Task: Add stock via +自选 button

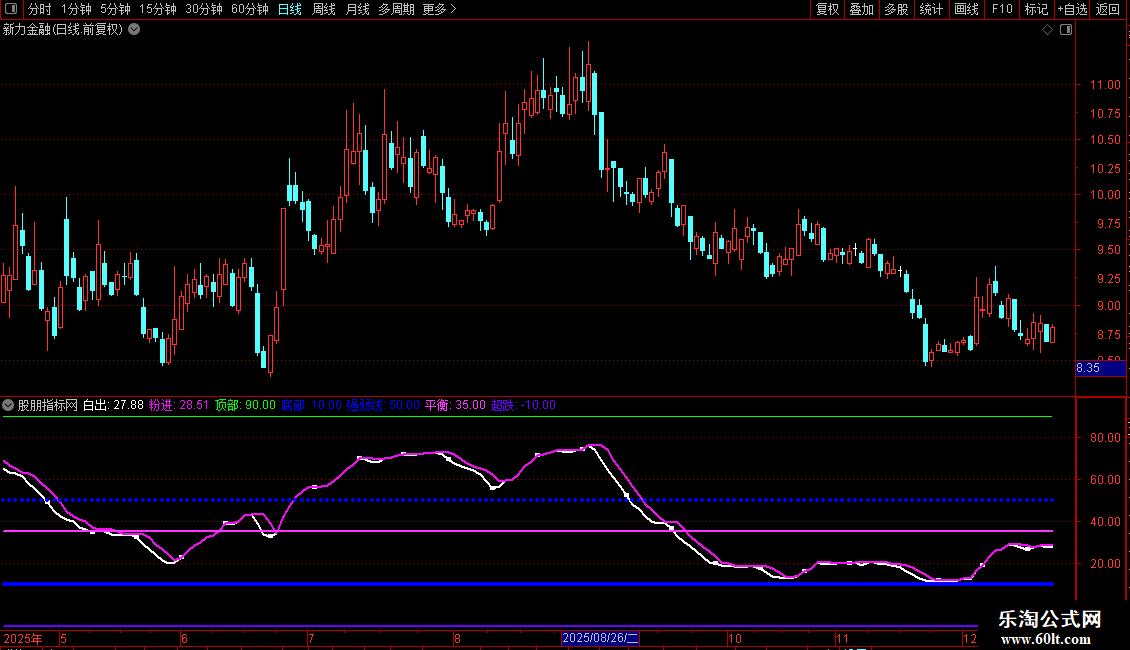Action: point(1072,9)
